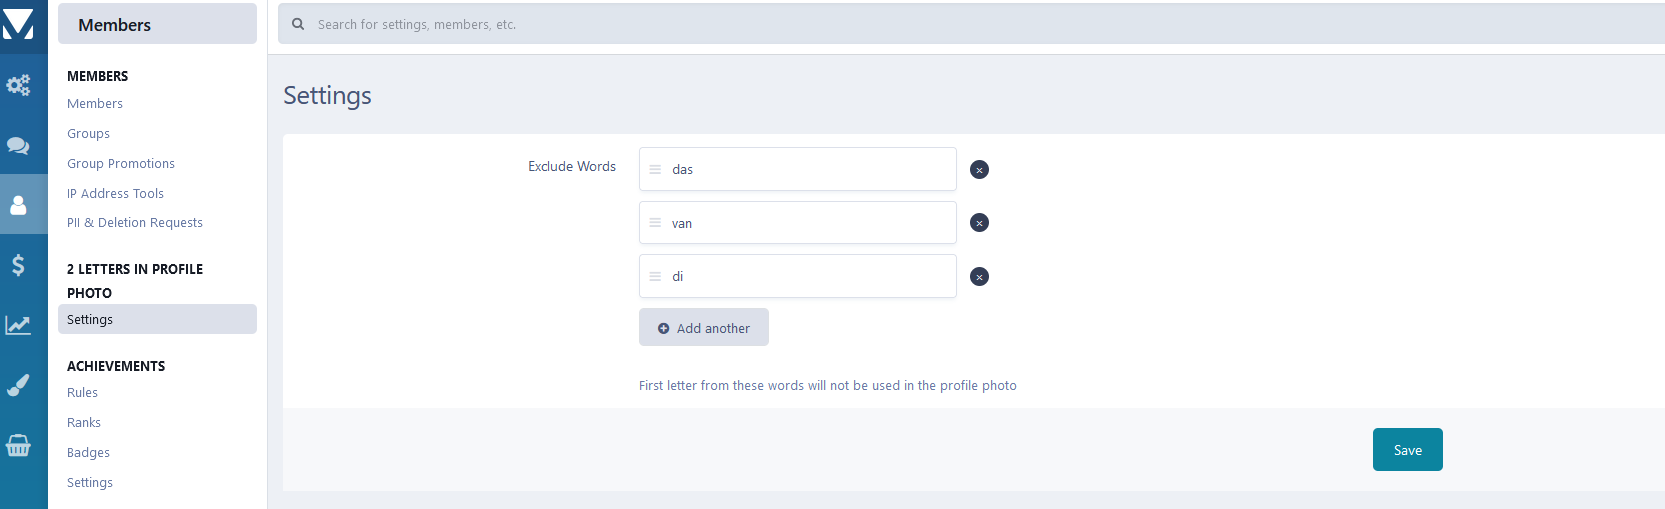Save the settings

[x=1407, y=450]
